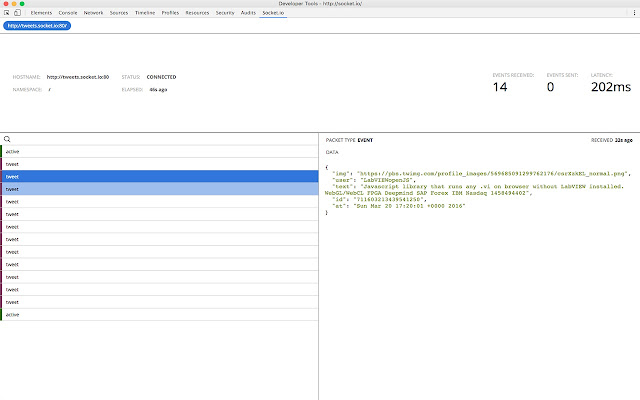Image resolution: width=640 pixels, height=400 pixels.
Task: Click the http://tweets.socket.io:80/ connection pill
Action: (x=37, y=26)
